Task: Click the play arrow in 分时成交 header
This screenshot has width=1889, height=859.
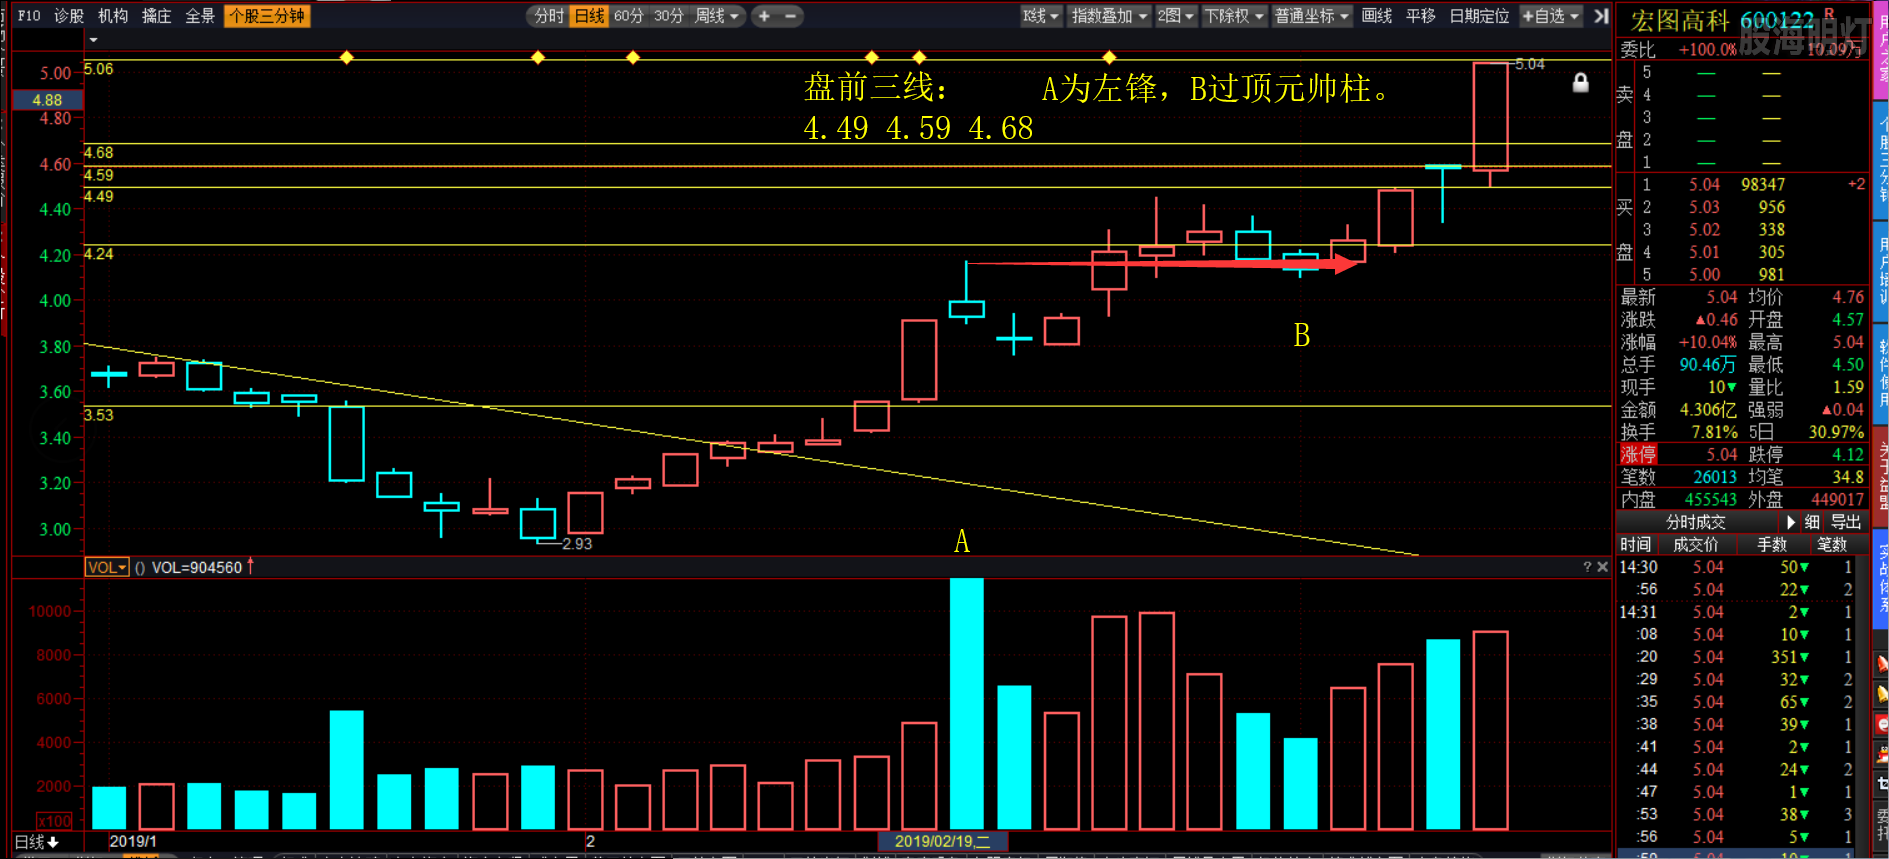Action: click(1791, 522)
